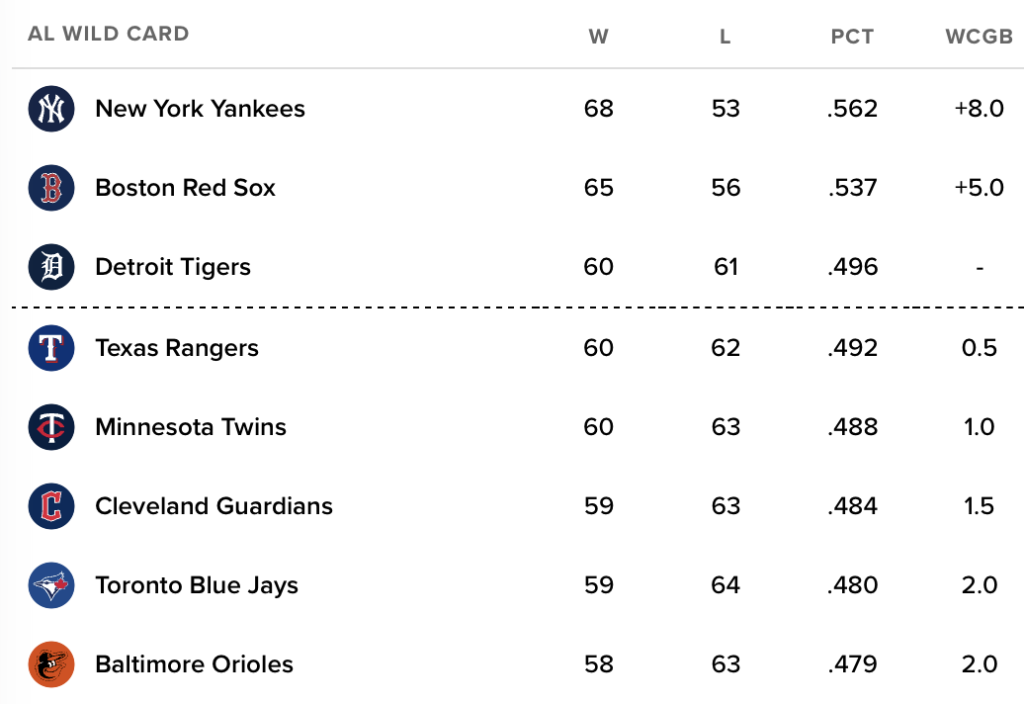1024x704 pixels.
Task: Select the Cleveland Guardians team name
Action: [x=214, y=505]
